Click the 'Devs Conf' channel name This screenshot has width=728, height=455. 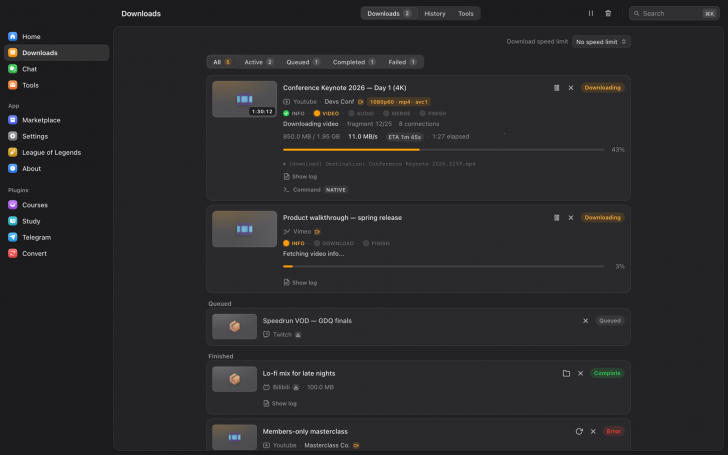339,102
